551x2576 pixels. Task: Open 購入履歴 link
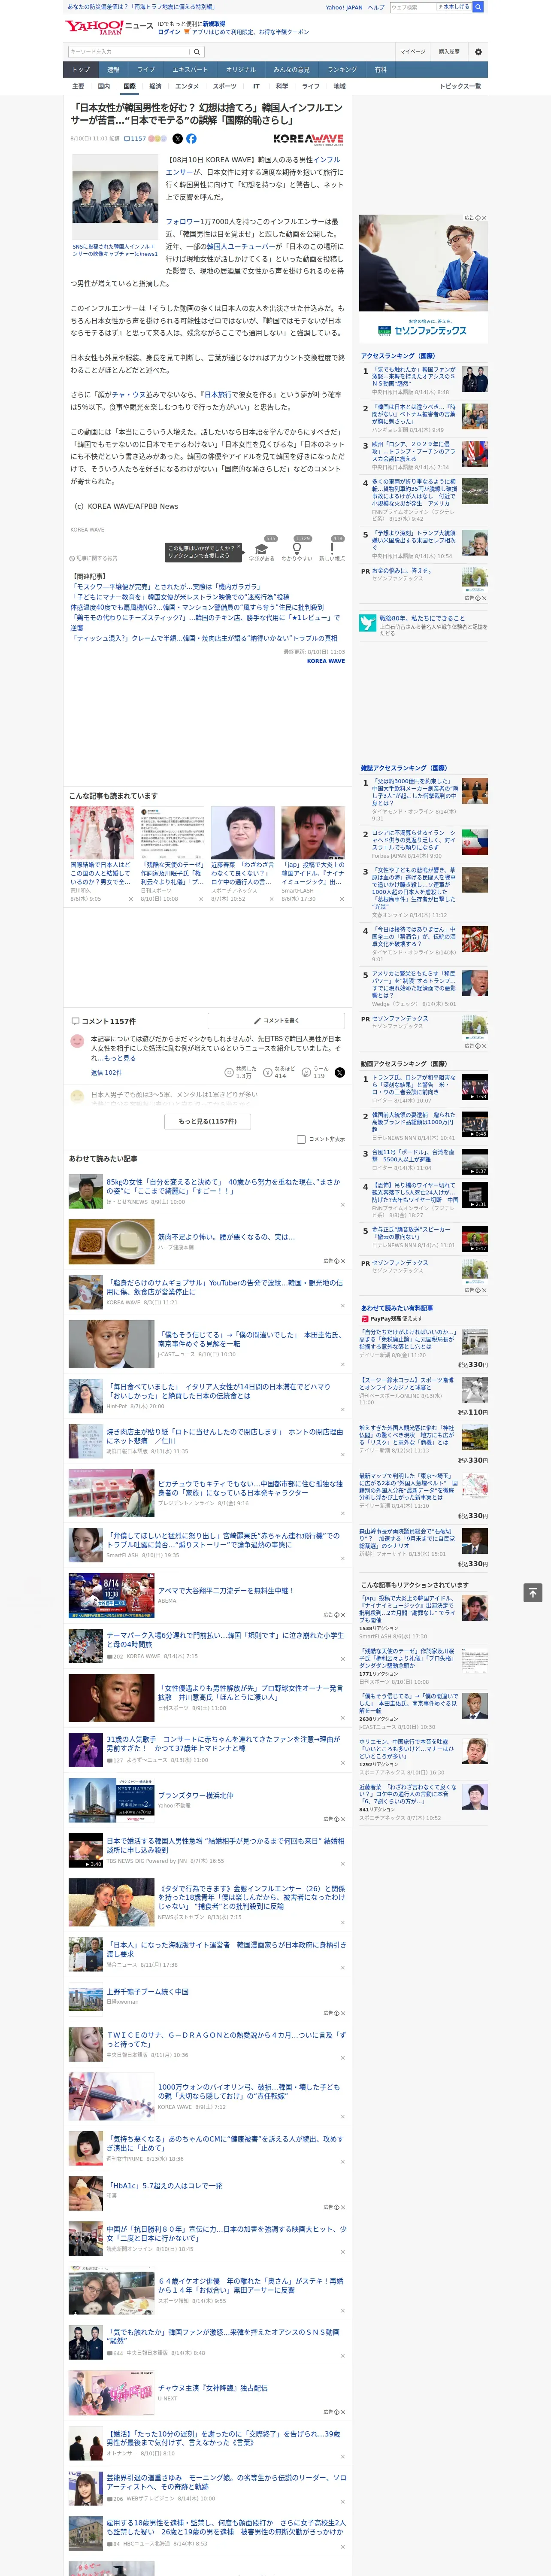pyautogui.click(x=449, y=52)
